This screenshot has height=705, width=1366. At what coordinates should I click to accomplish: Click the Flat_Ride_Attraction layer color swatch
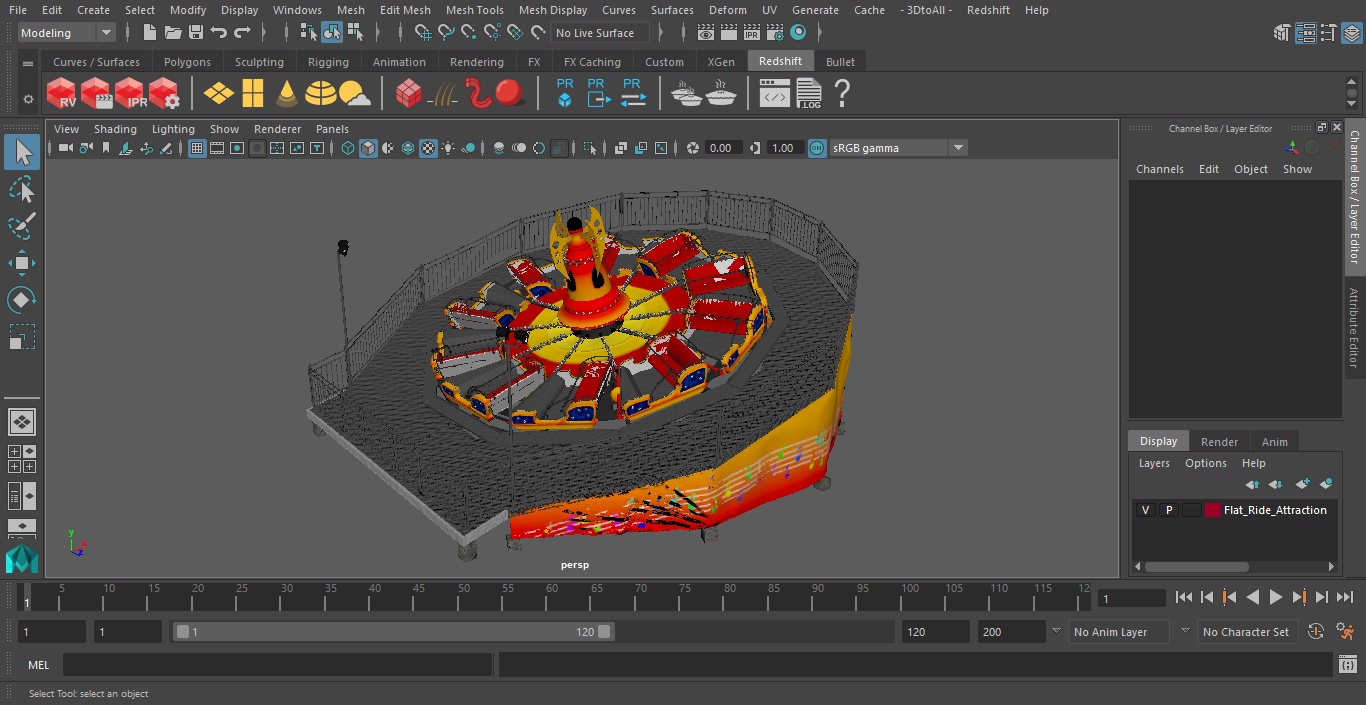(1213, 510)
